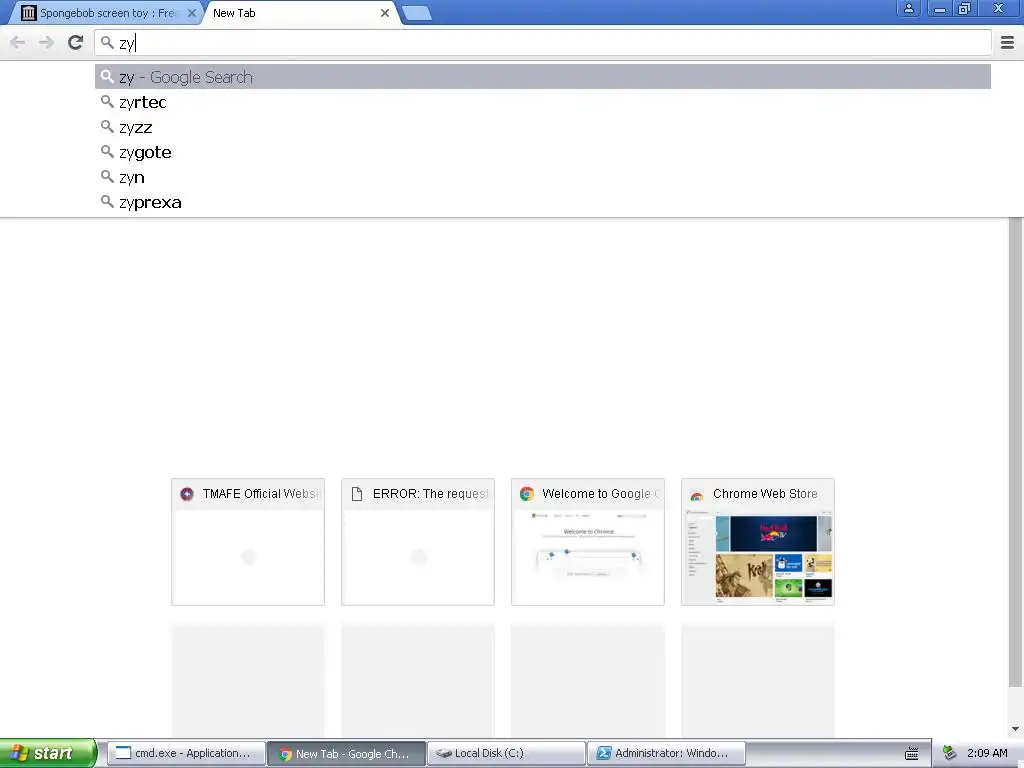The image size is (1024, 768).
Task: Choose the zyprexa suggestion
Action: click(x=543, y=202)
